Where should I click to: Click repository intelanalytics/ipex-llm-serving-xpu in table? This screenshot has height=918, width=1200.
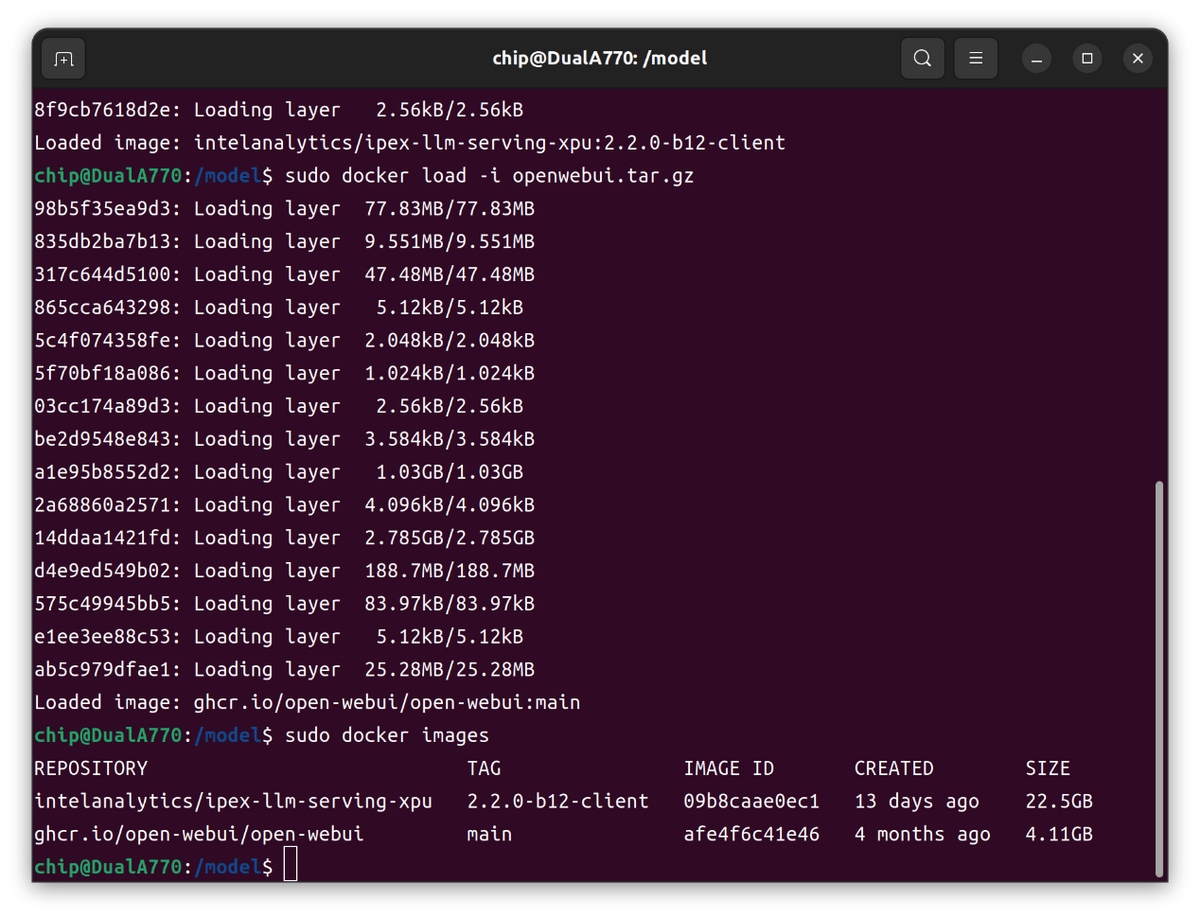tap(233, 802)
